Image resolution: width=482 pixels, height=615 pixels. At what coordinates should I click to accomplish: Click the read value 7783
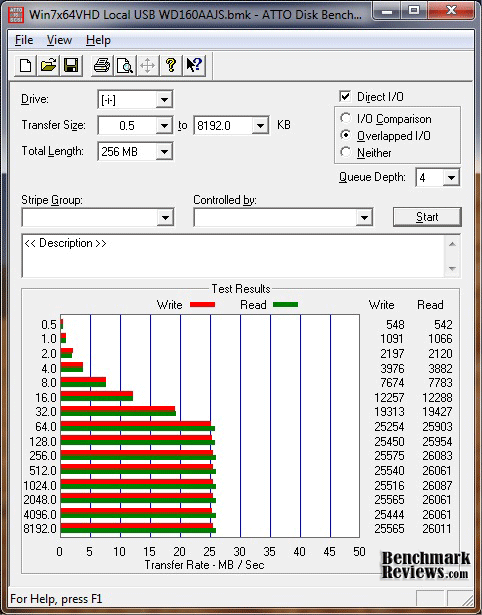[440, 382]
